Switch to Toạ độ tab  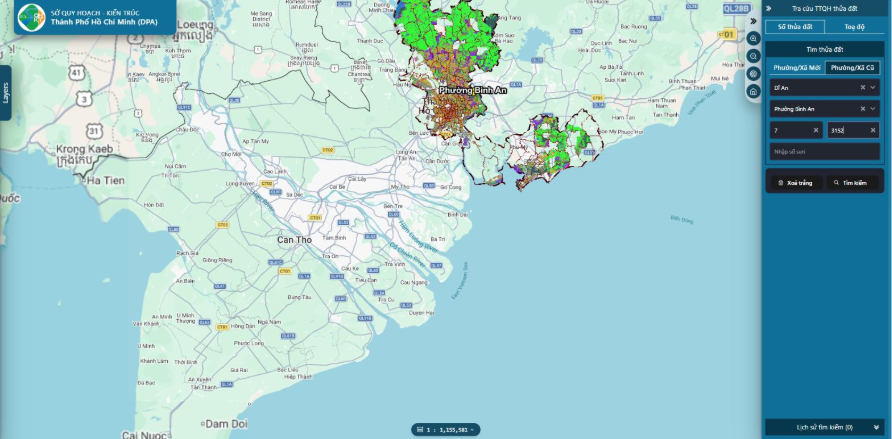pyautogui.click(x=854, y=27)
